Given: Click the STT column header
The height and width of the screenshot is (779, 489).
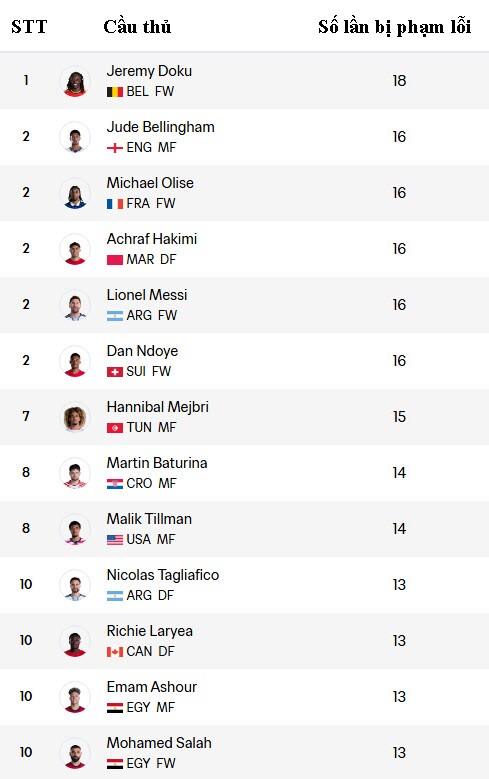Looking at the screenshot, I should (29, 26).
